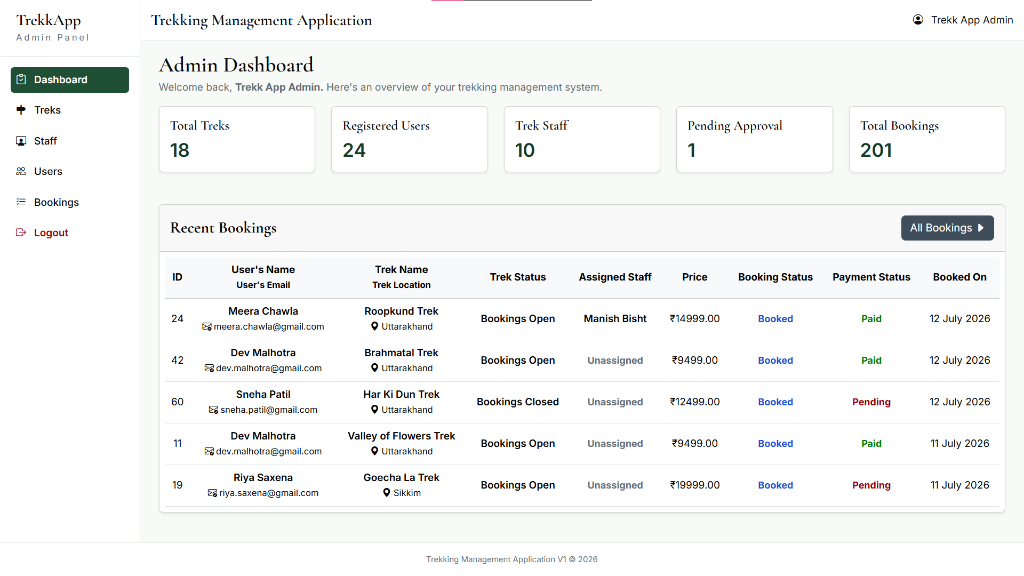
Task: Click the Bookings Closed status
Action: 517,402
